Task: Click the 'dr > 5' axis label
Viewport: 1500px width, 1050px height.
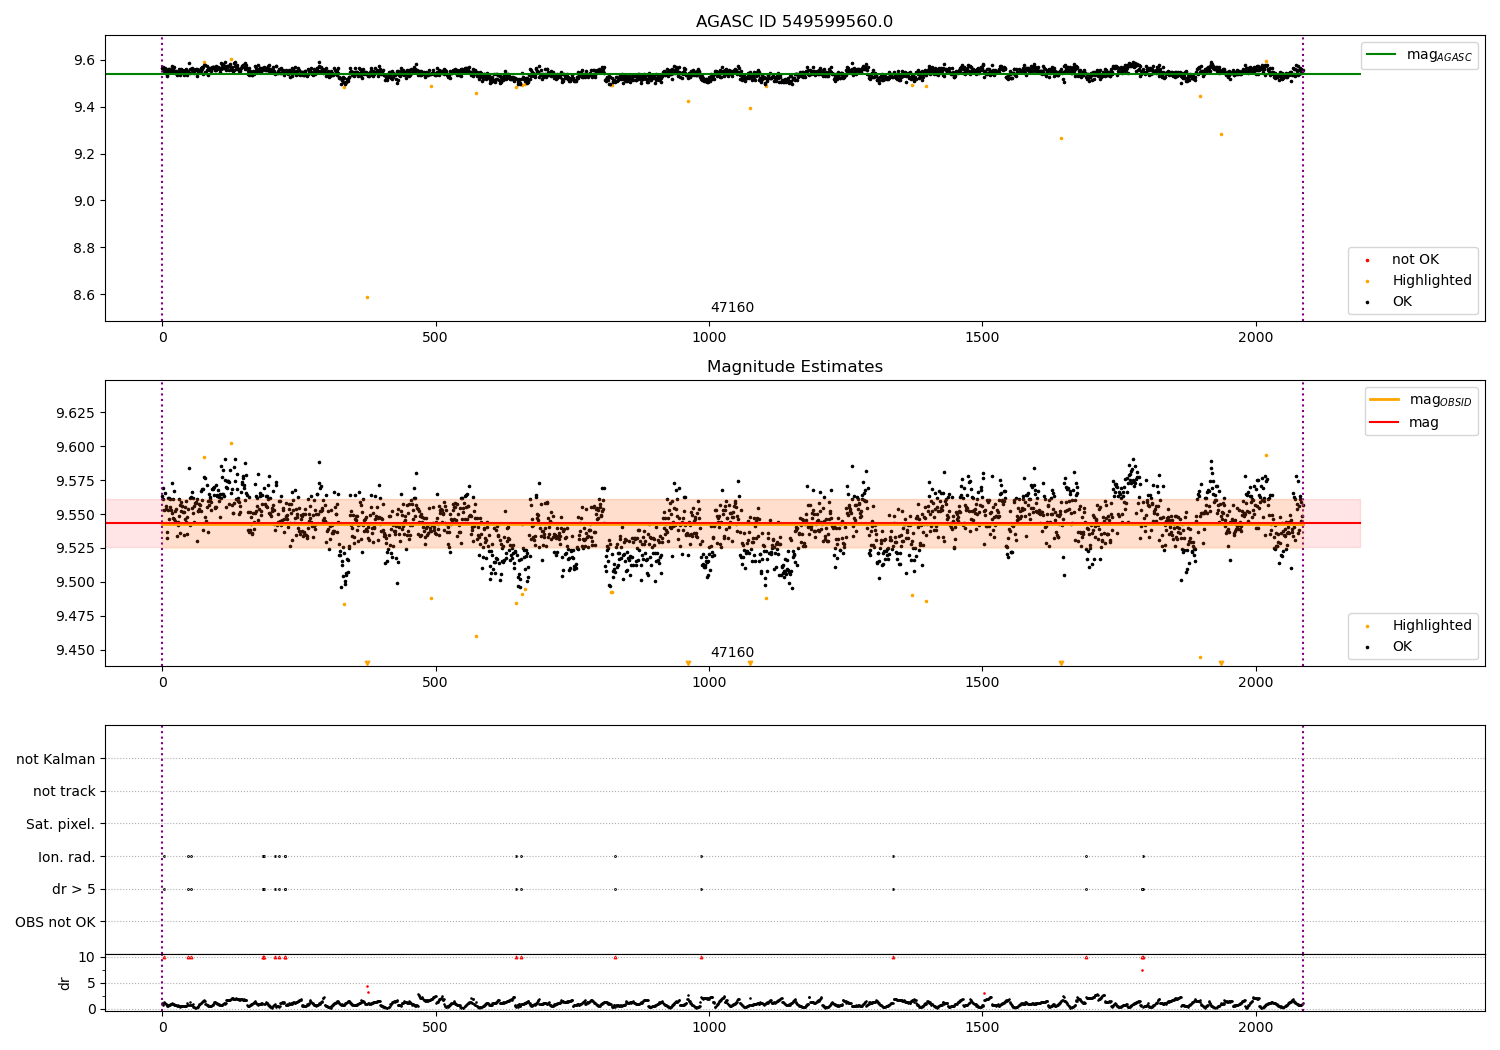Action: tap(74, 890)
